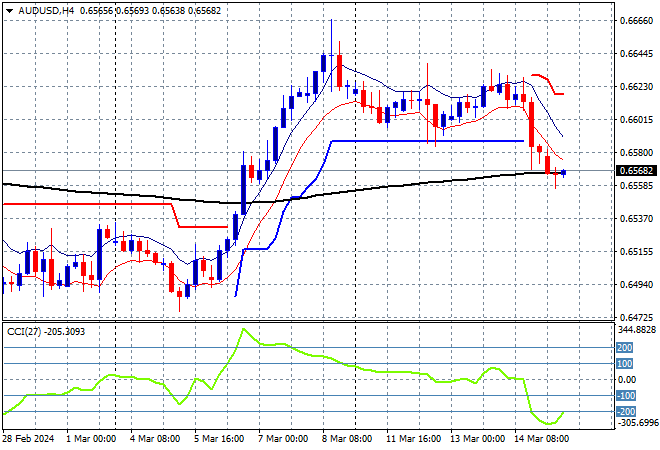Select the current price tag 0.65682
This screenshot has width=660, height=450.
636,171
